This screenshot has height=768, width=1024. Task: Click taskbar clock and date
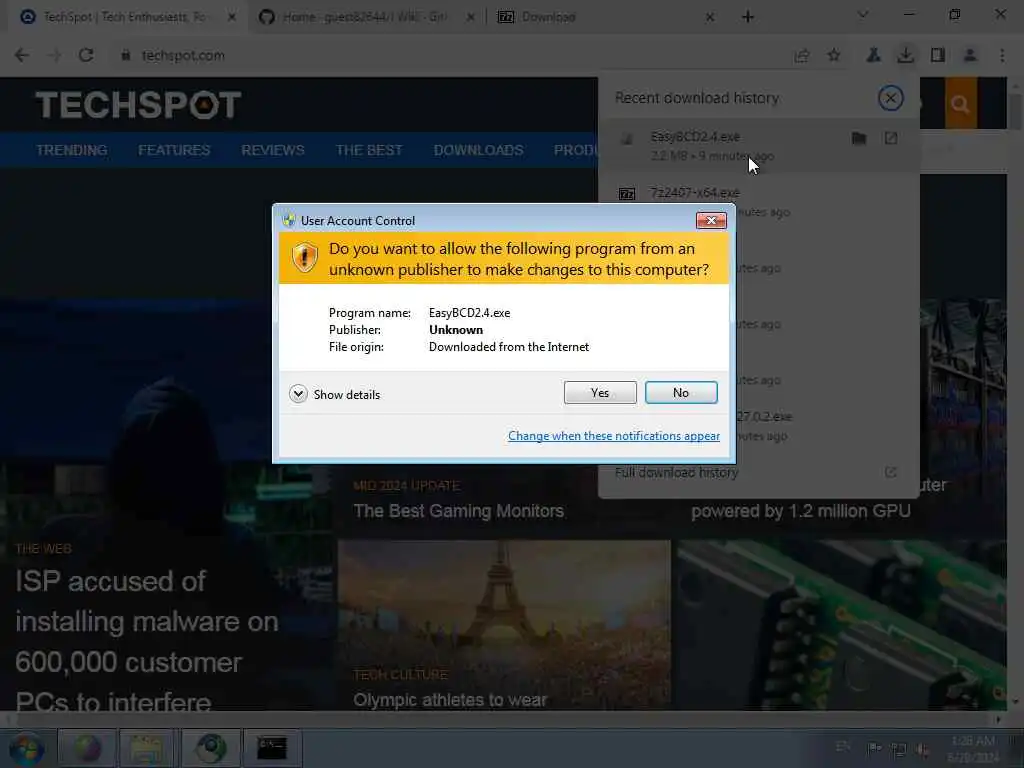972,748
